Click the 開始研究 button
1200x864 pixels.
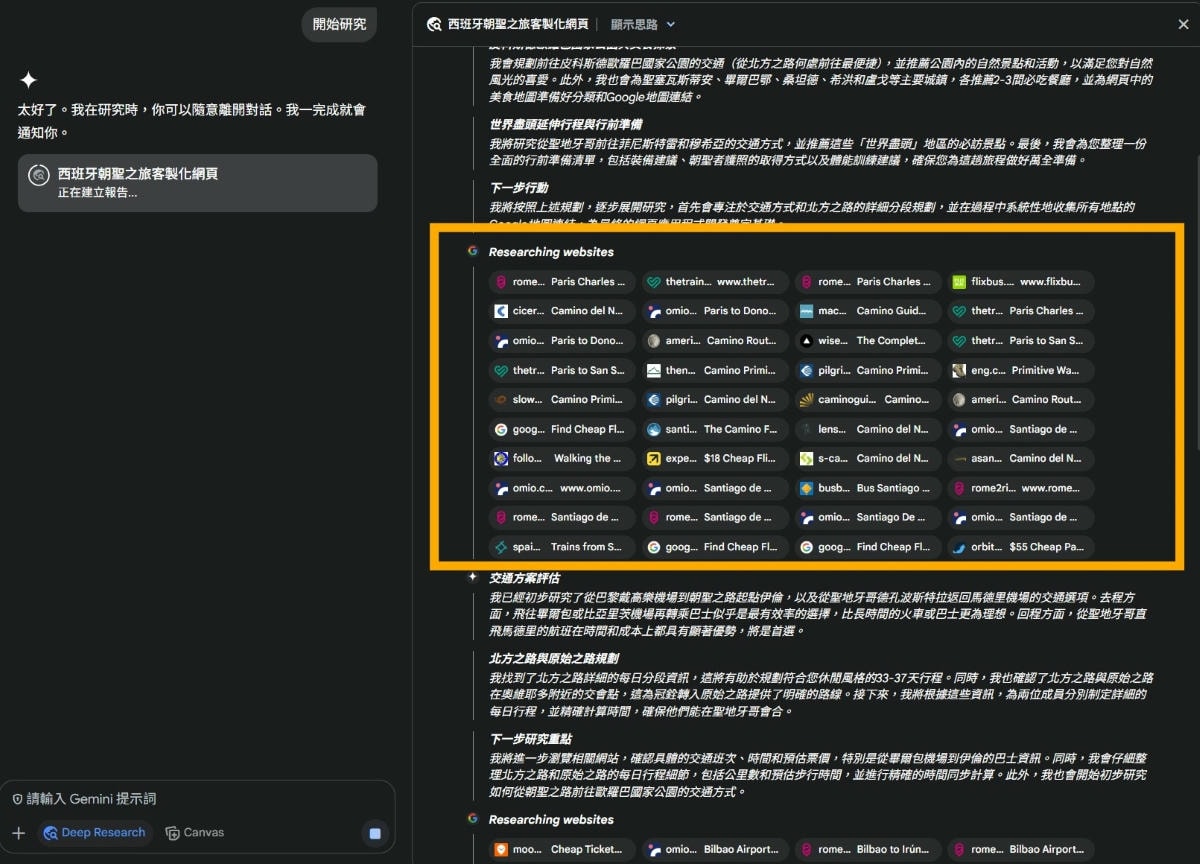(339, 25)
